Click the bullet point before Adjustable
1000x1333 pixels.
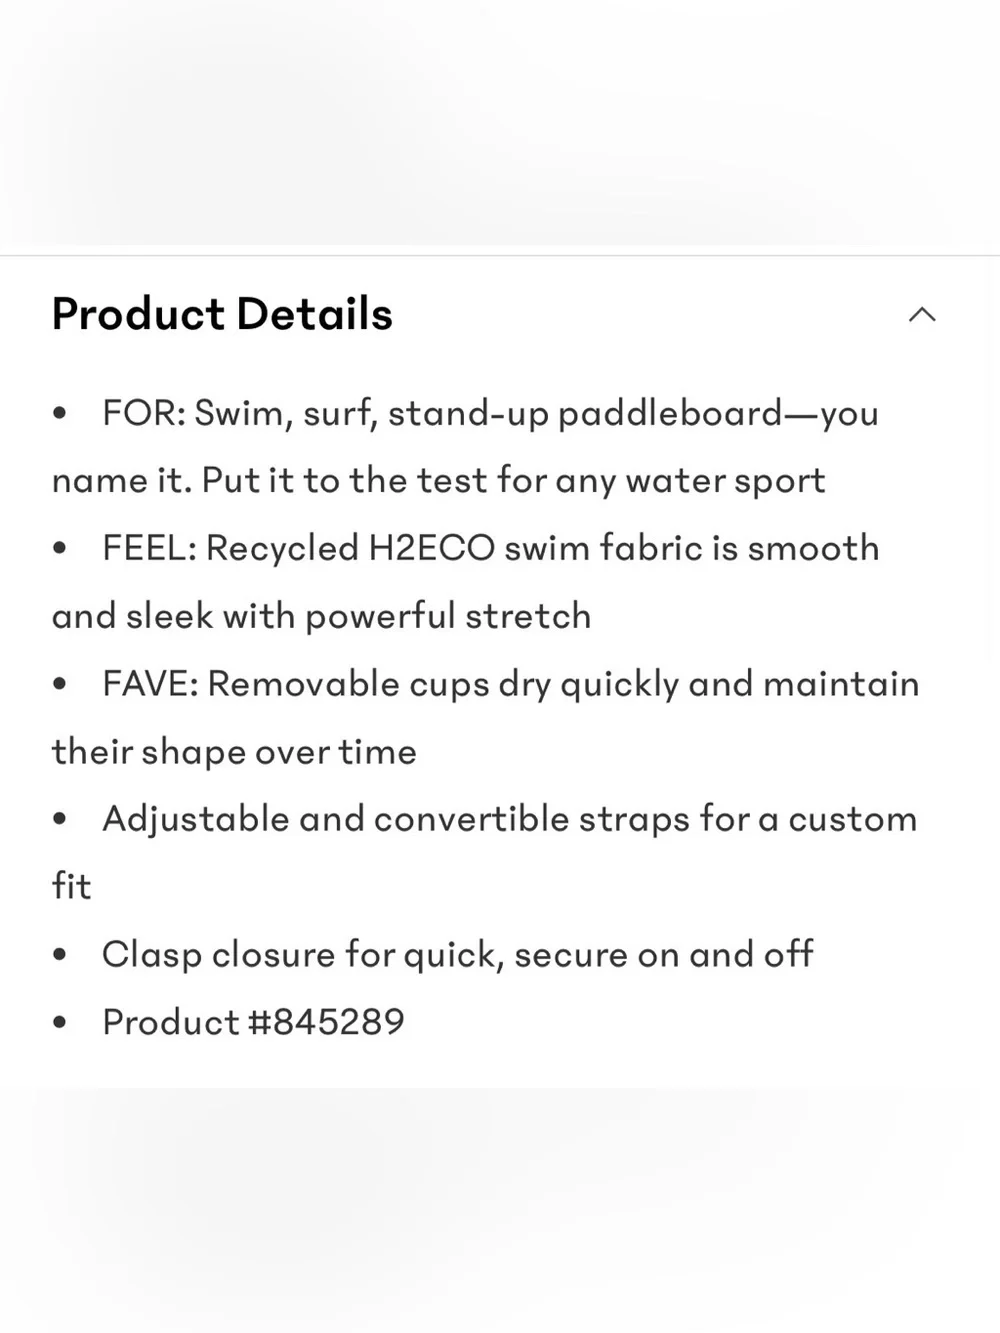pyautogui.click(x=60, y=819)
